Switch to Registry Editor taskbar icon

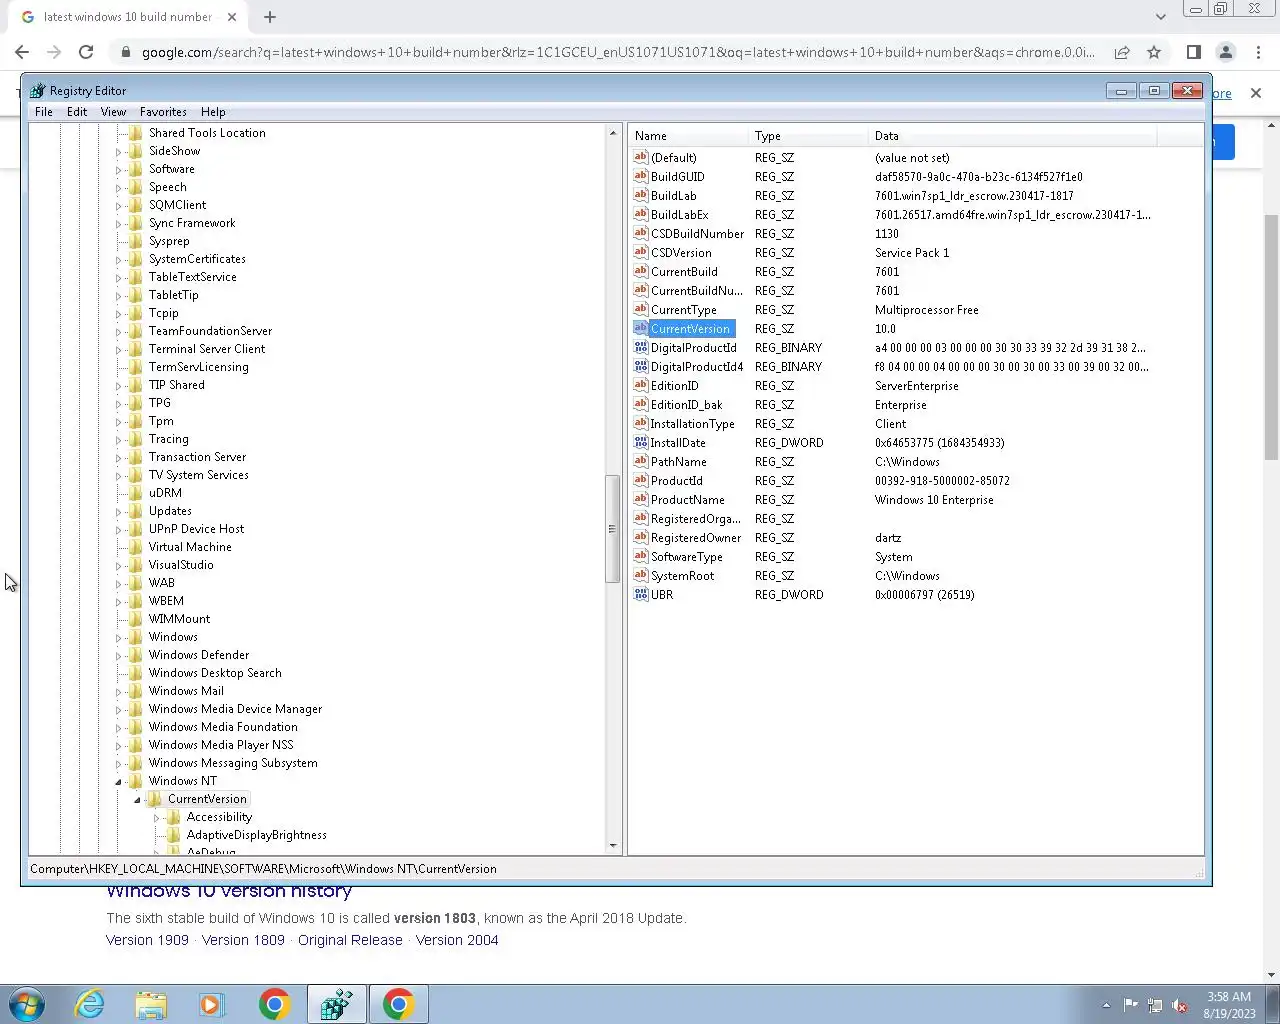(x=336, y=1004)
